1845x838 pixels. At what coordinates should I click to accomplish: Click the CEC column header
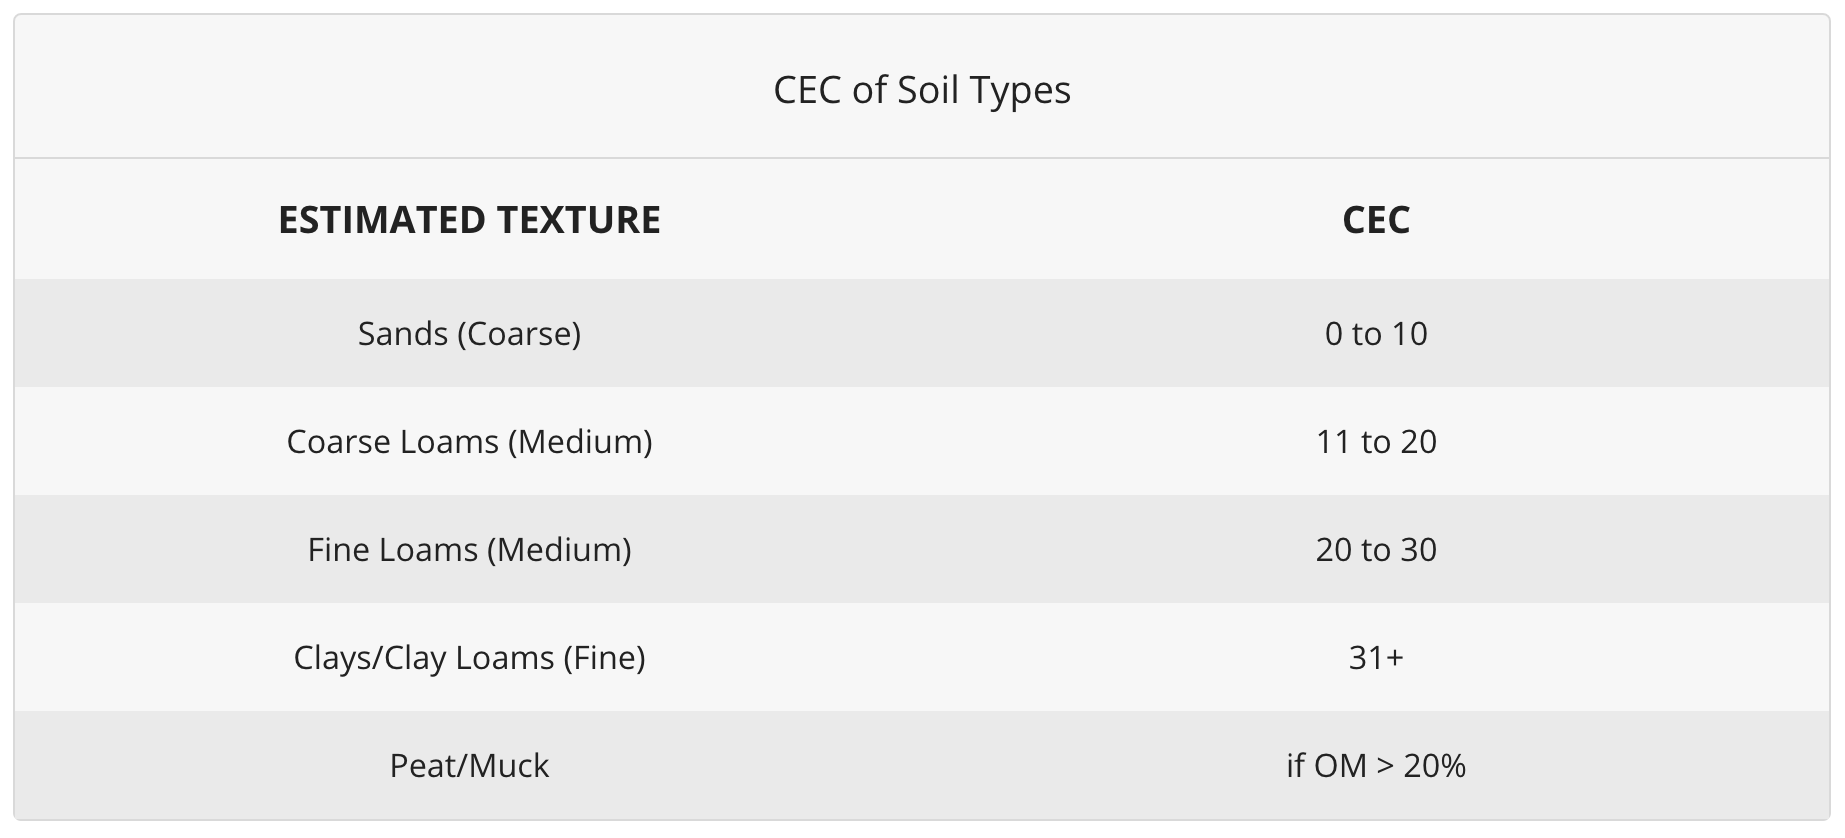point(1375,220)
